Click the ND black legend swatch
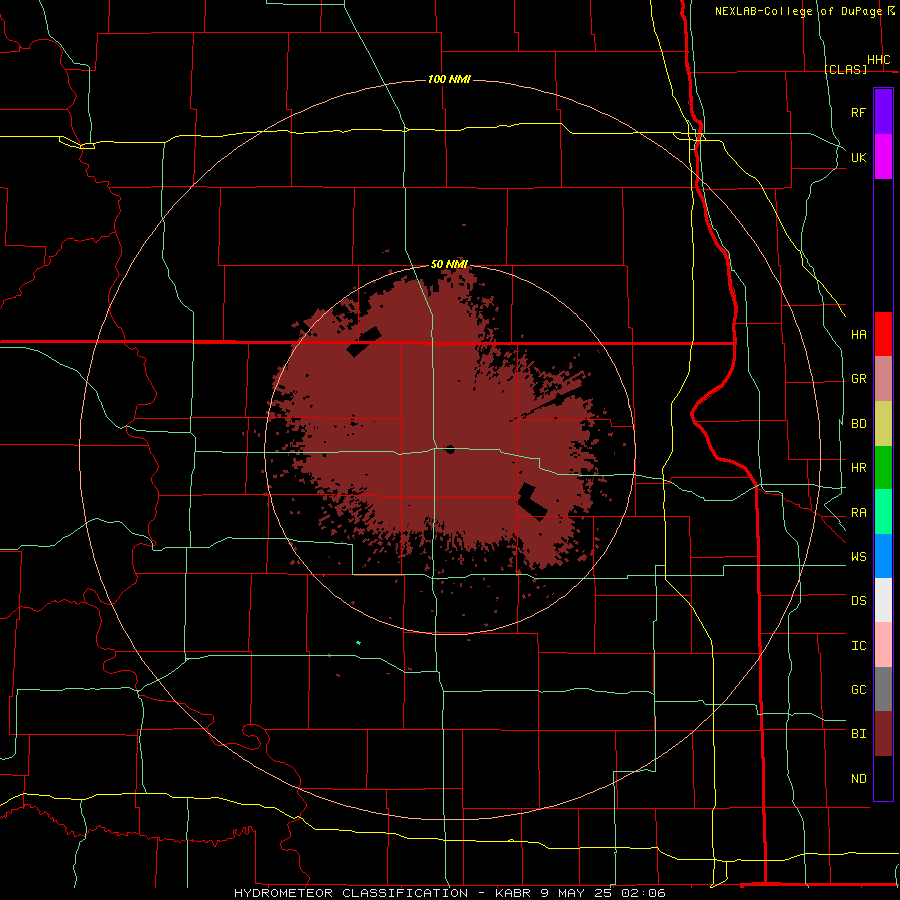 coord(883,778)
